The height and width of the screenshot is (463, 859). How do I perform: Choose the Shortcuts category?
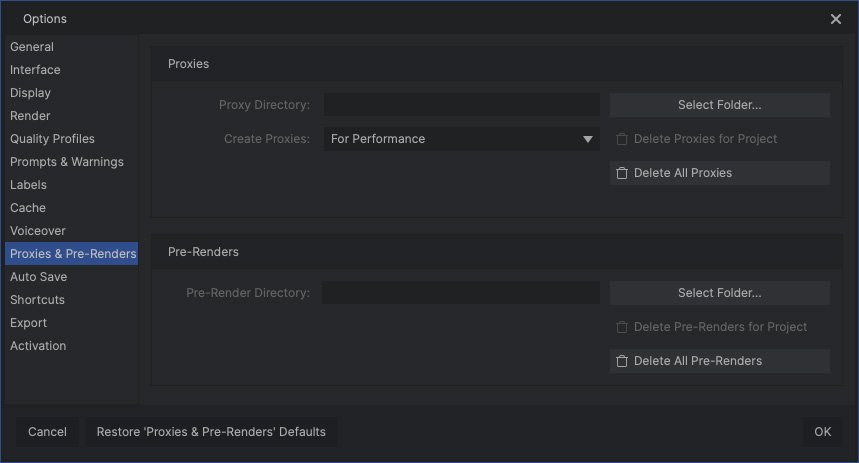tap(37, 300)
